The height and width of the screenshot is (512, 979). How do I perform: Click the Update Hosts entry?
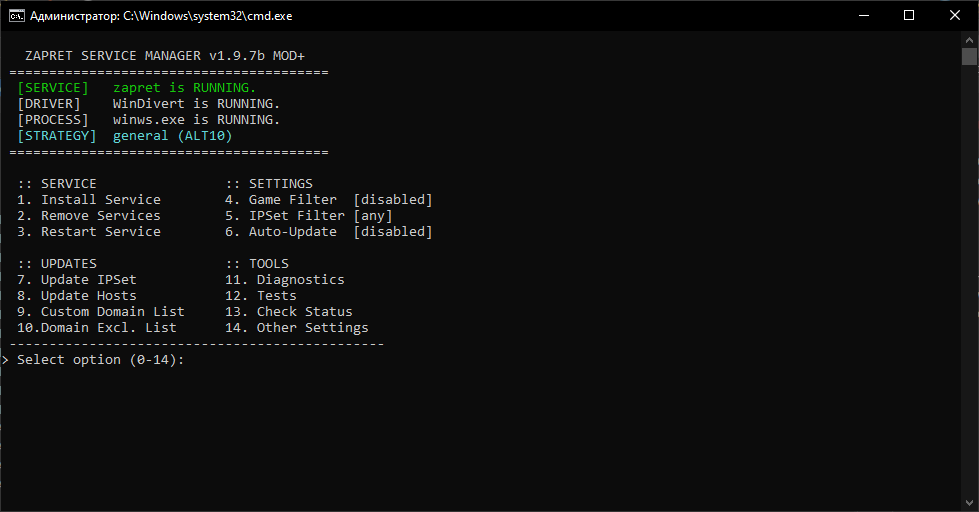[x=88, y=296]
